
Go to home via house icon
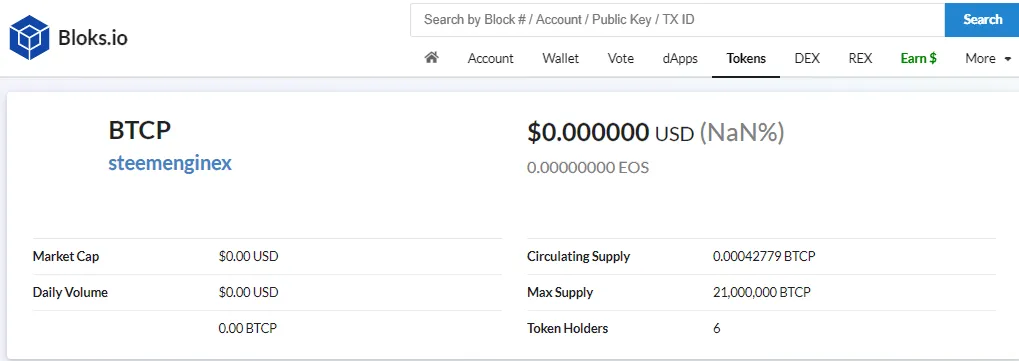coord(432,58)
